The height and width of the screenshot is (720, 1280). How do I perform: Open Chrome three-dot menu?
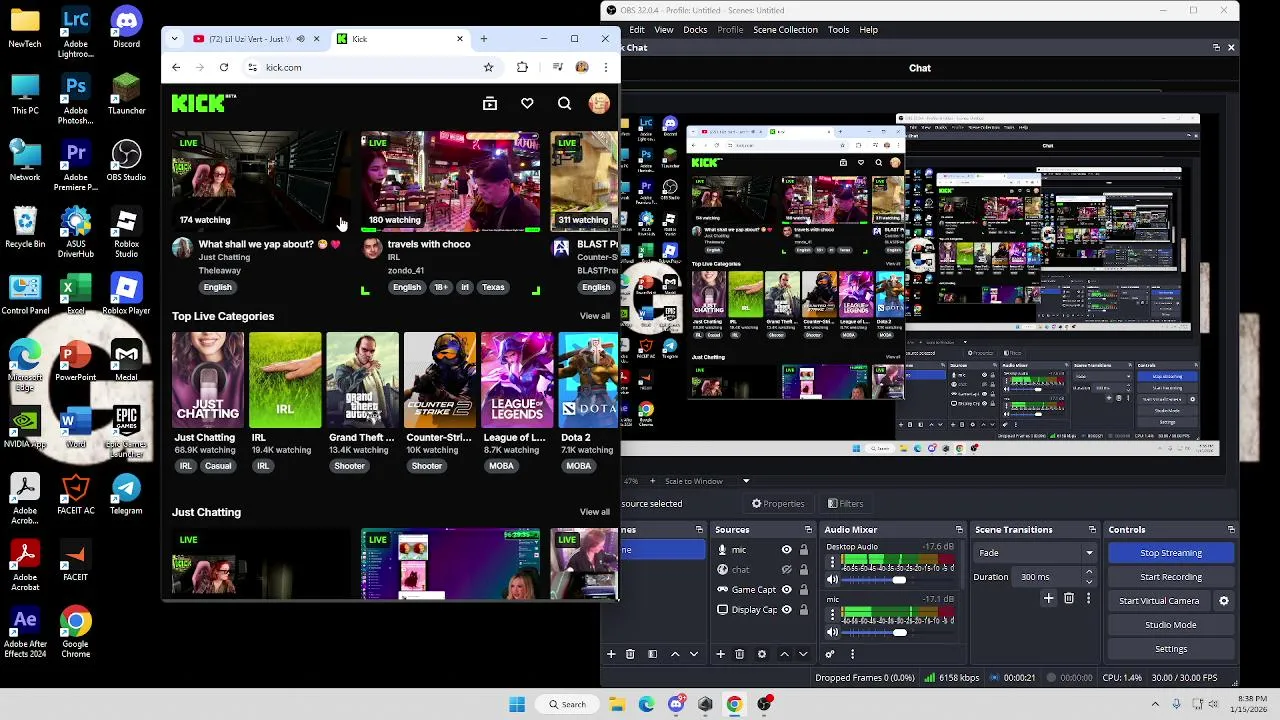pos(605,67)
